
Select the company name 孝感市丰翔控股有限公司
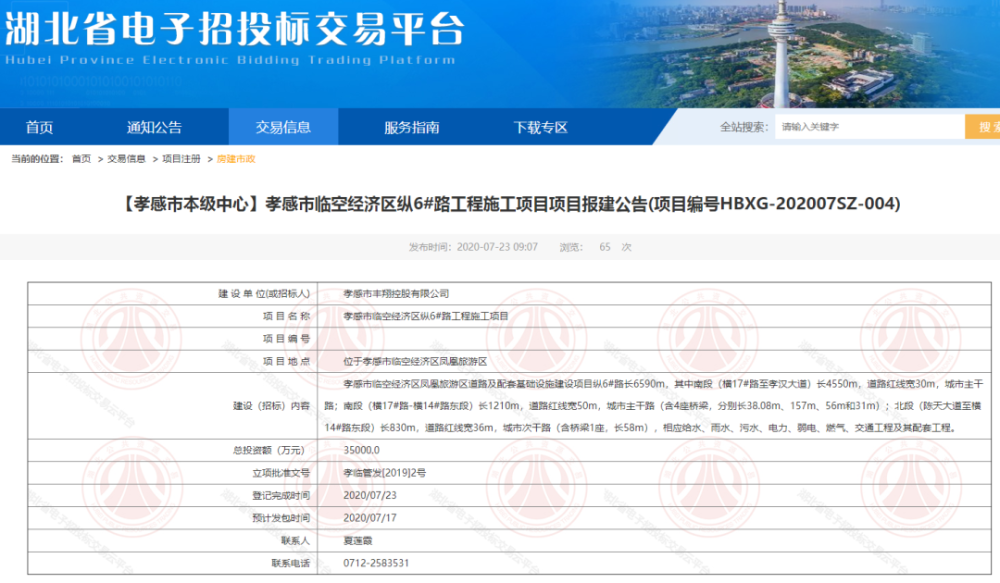click(396, 293)
